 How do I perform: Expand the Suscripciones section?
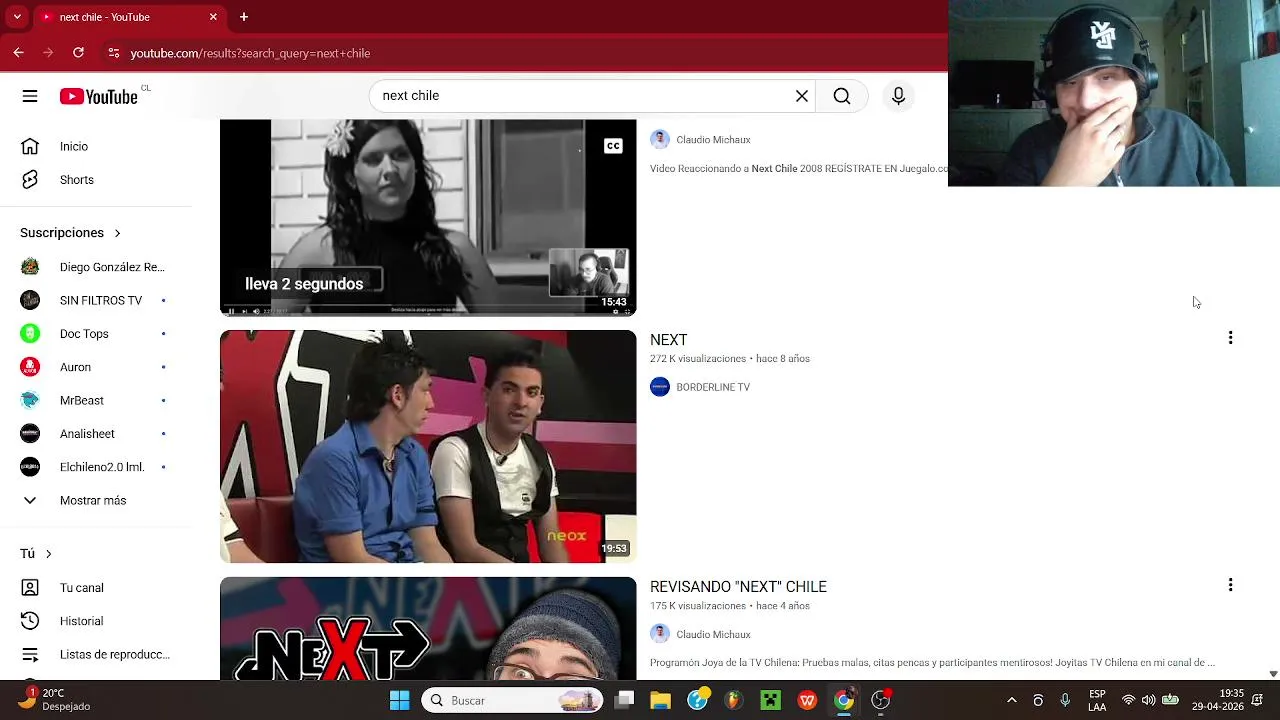pyautogui.click(x=70, y=233)
